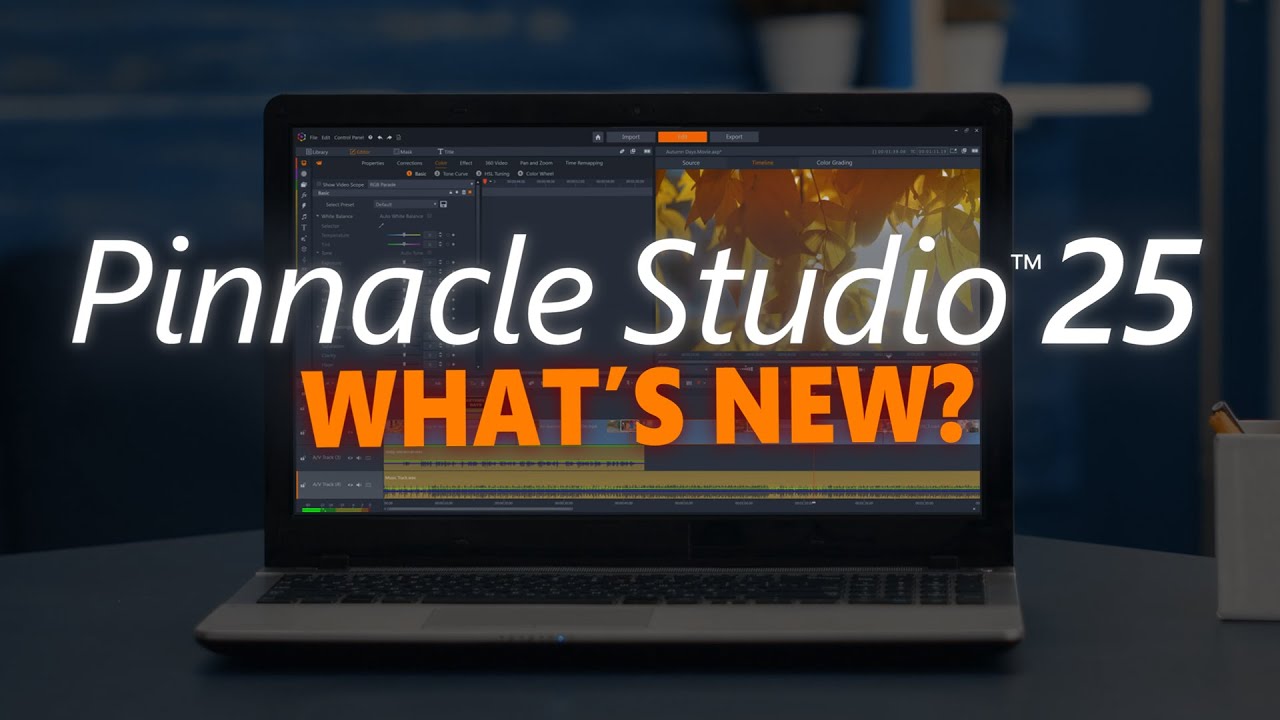Choose the Tone Curve color mode
Viewport: 1280px width, 720px height.
click(450, 174)
